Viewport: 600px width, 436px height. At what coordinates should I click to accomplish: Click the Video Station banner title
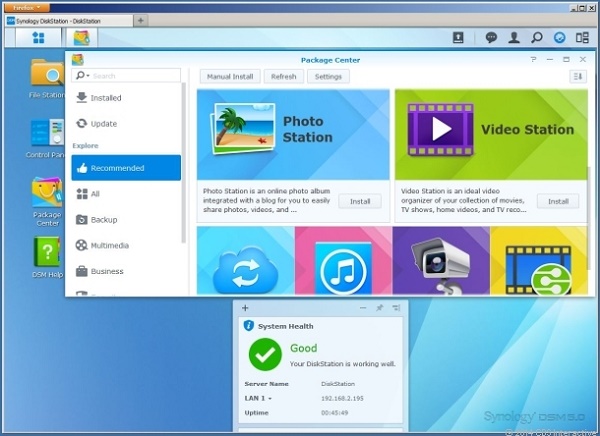(527, 129)
